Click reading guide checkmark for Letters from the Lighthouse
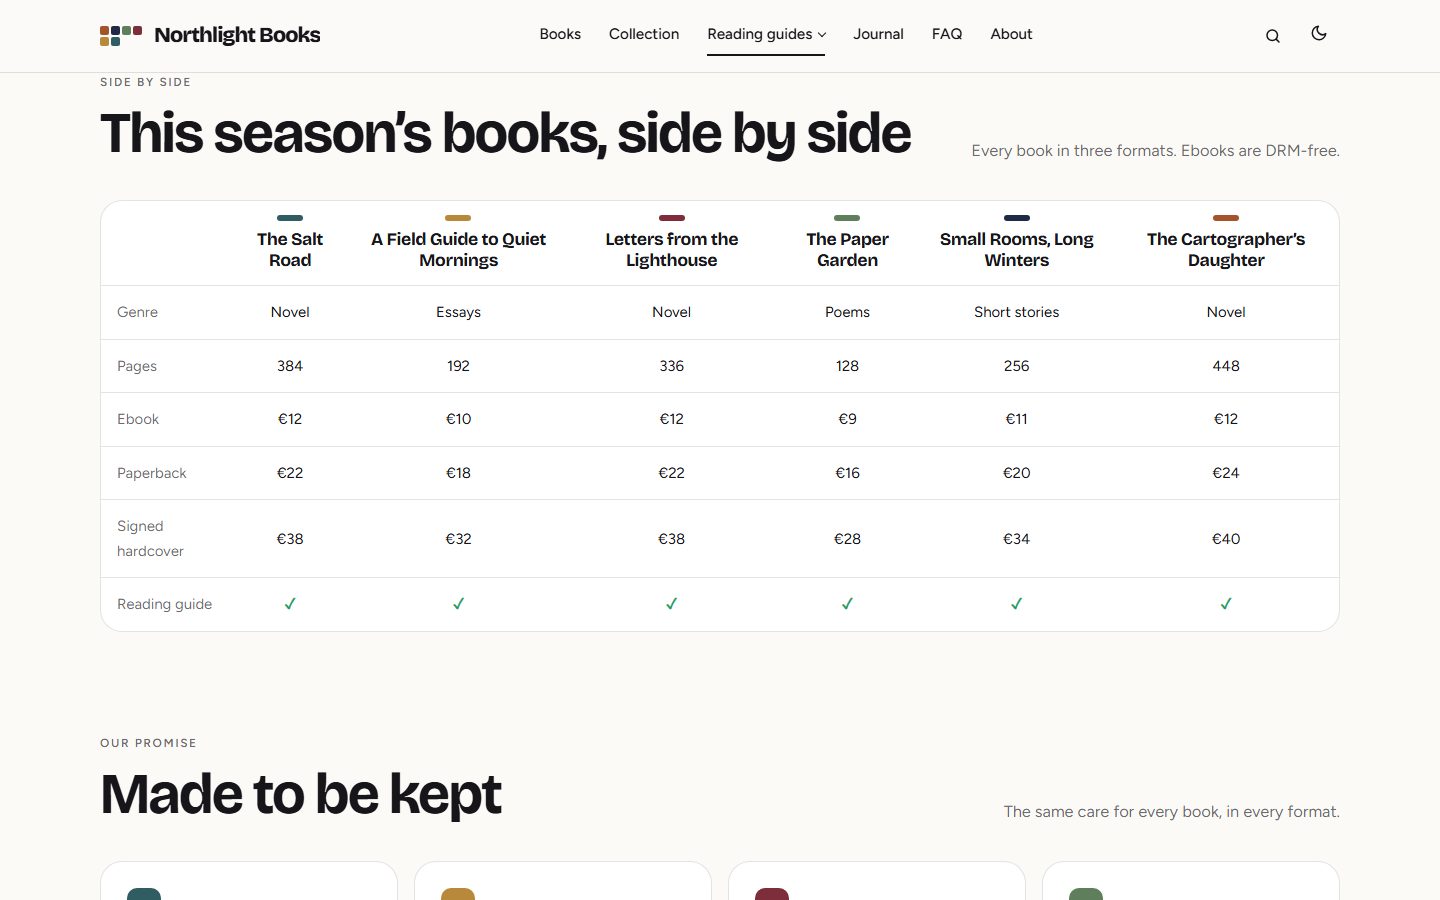Image resolution: width=1440 pixels, height=900 pixels. point(672,604)
